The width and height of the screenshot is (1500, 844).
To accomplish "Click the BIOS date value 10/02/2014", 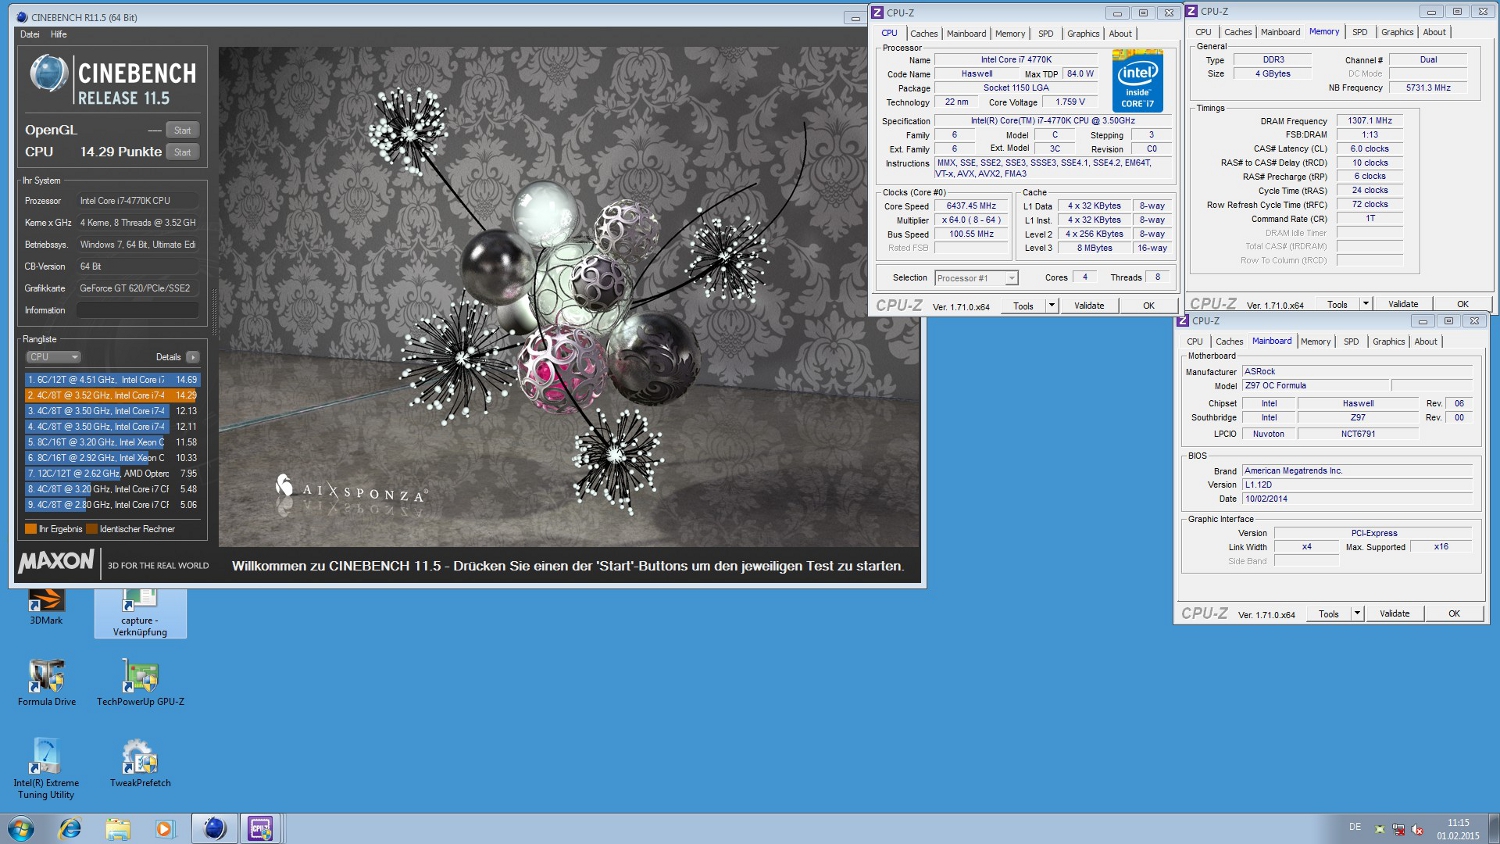I will (1358, 499).
